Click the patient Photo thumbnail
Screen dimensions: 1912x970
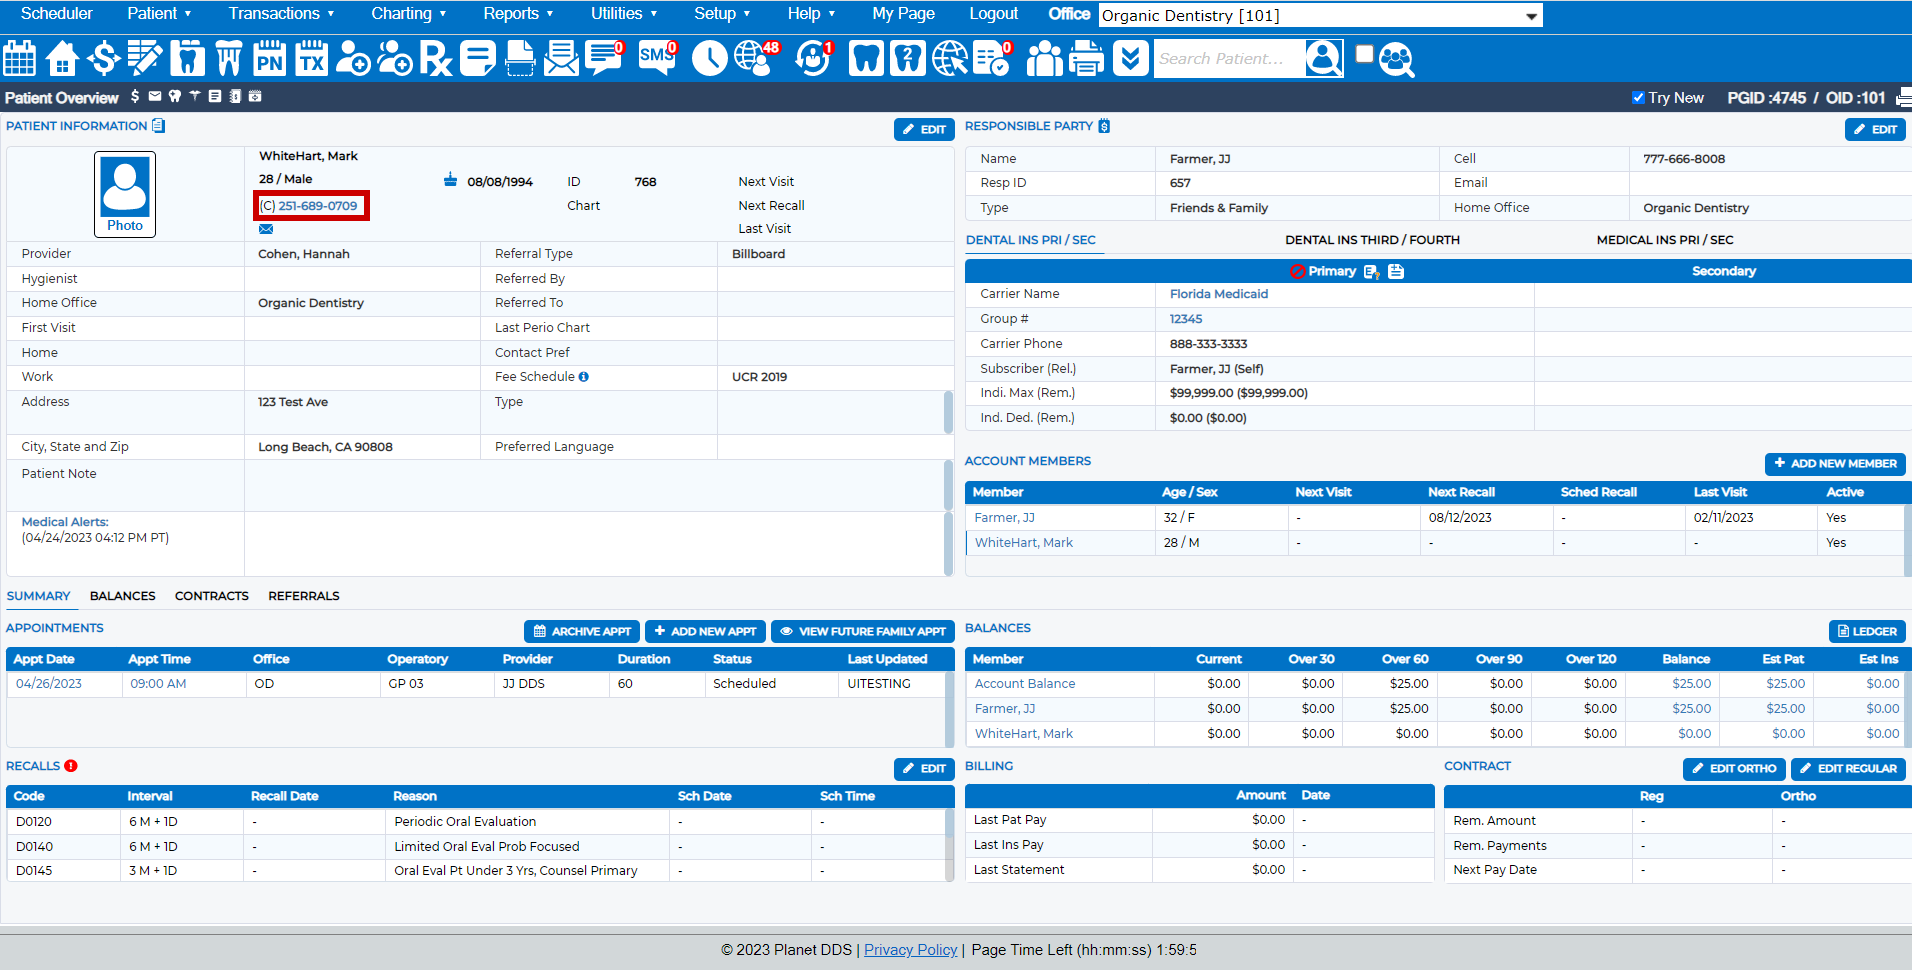[125, 194]
